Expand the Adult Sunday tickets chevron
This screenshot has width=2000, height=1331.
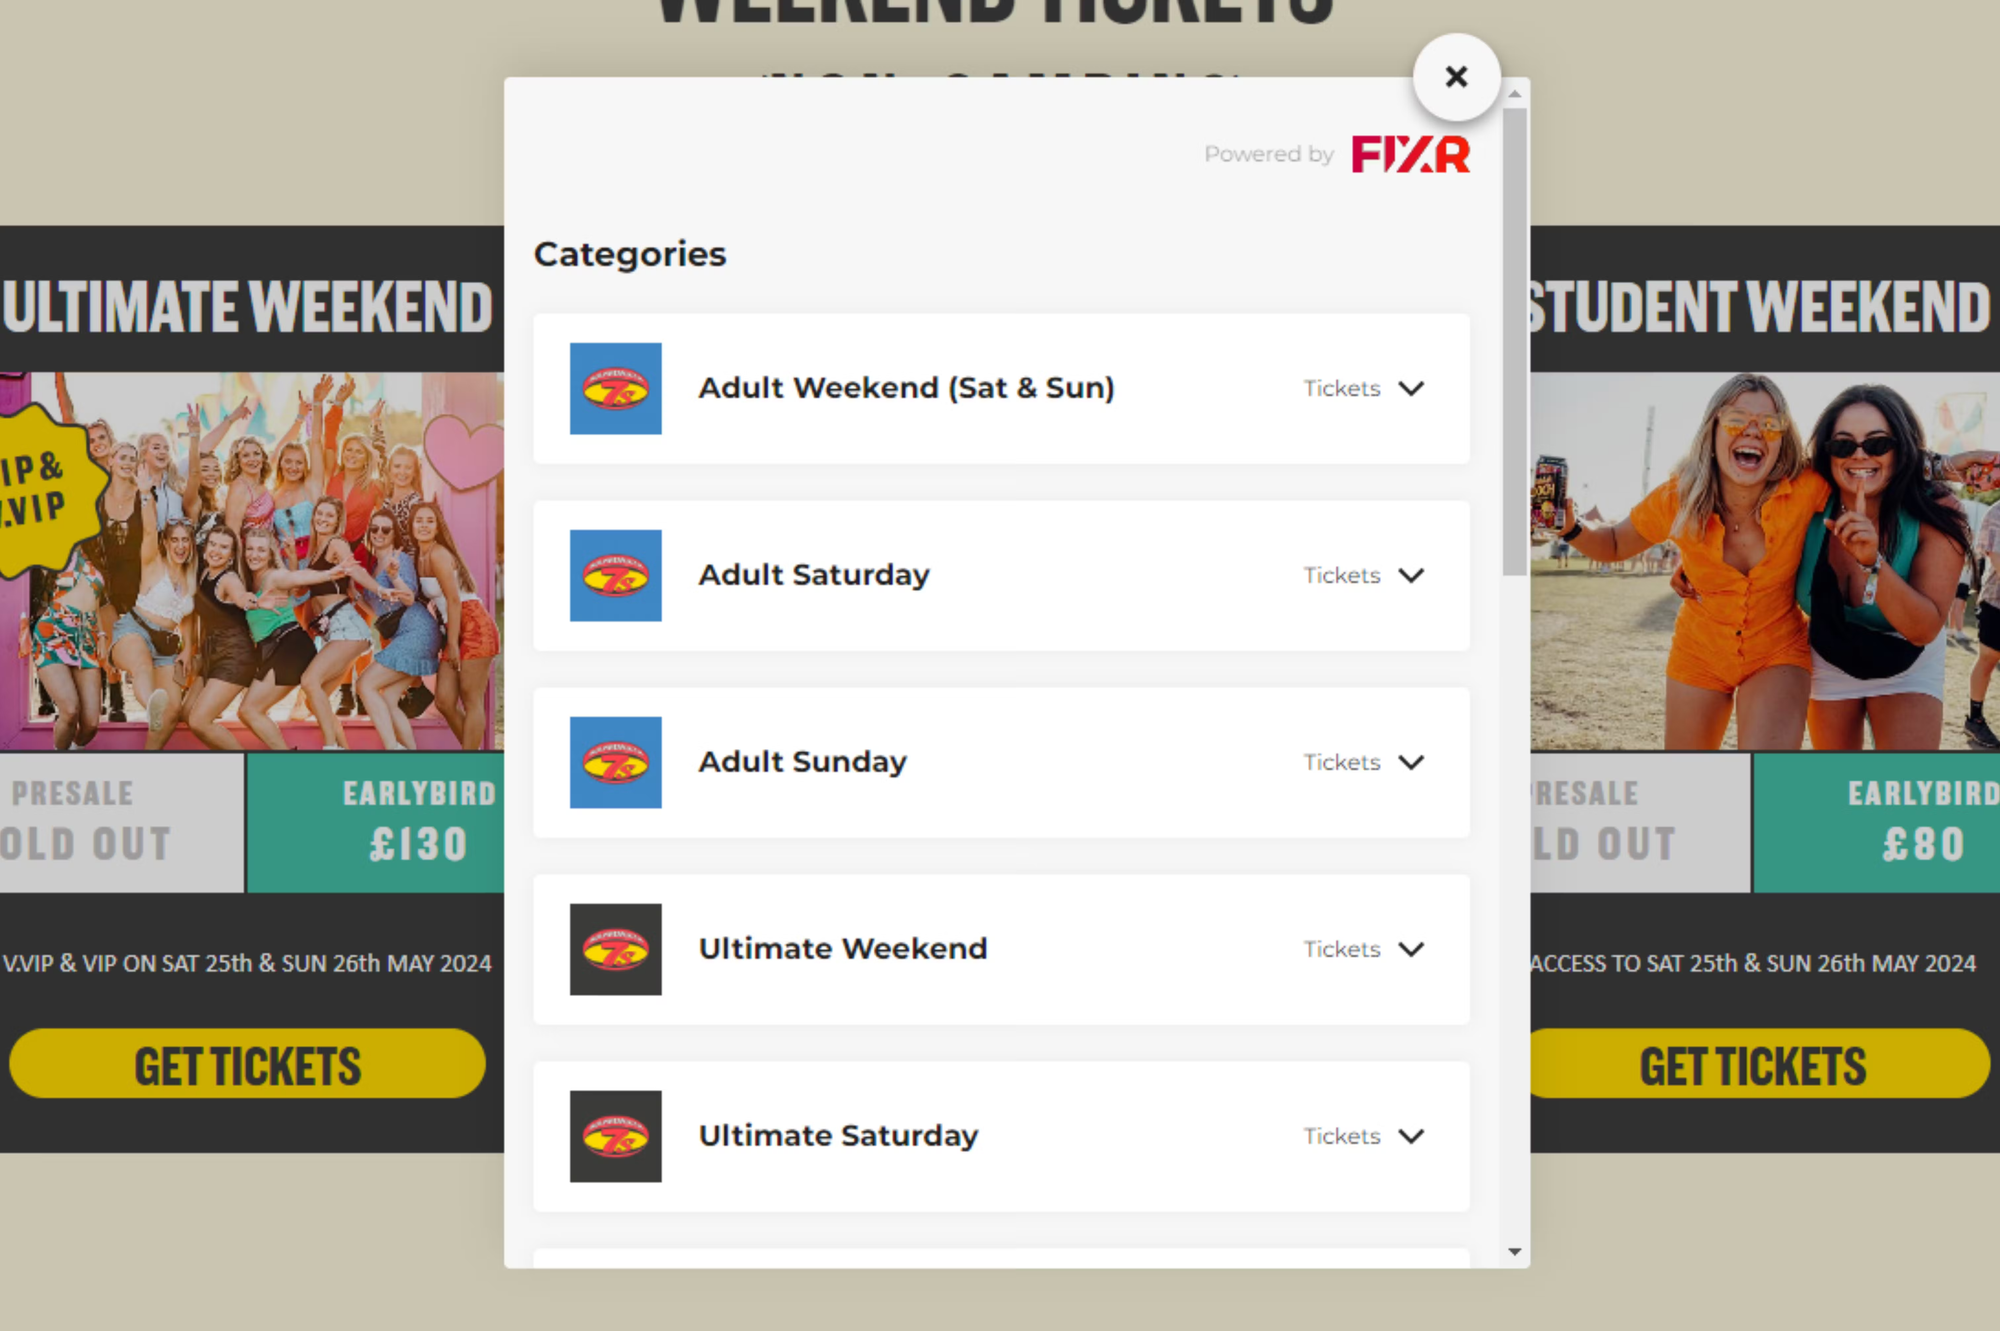click(1411, 761)
